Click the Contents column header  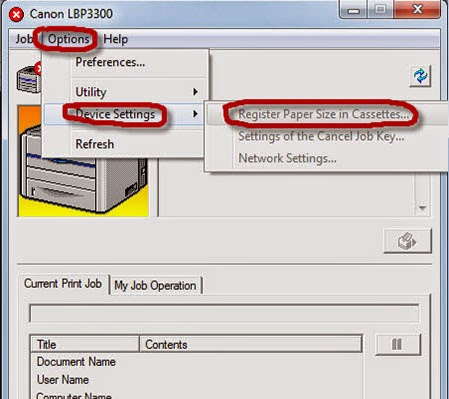click(251, 344)
